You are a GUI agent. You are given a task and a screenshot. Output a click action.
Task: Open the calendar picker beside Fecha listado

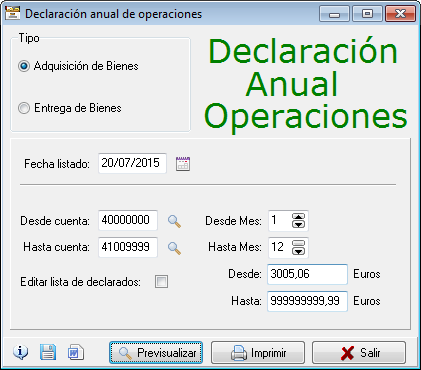pos(183,164)
